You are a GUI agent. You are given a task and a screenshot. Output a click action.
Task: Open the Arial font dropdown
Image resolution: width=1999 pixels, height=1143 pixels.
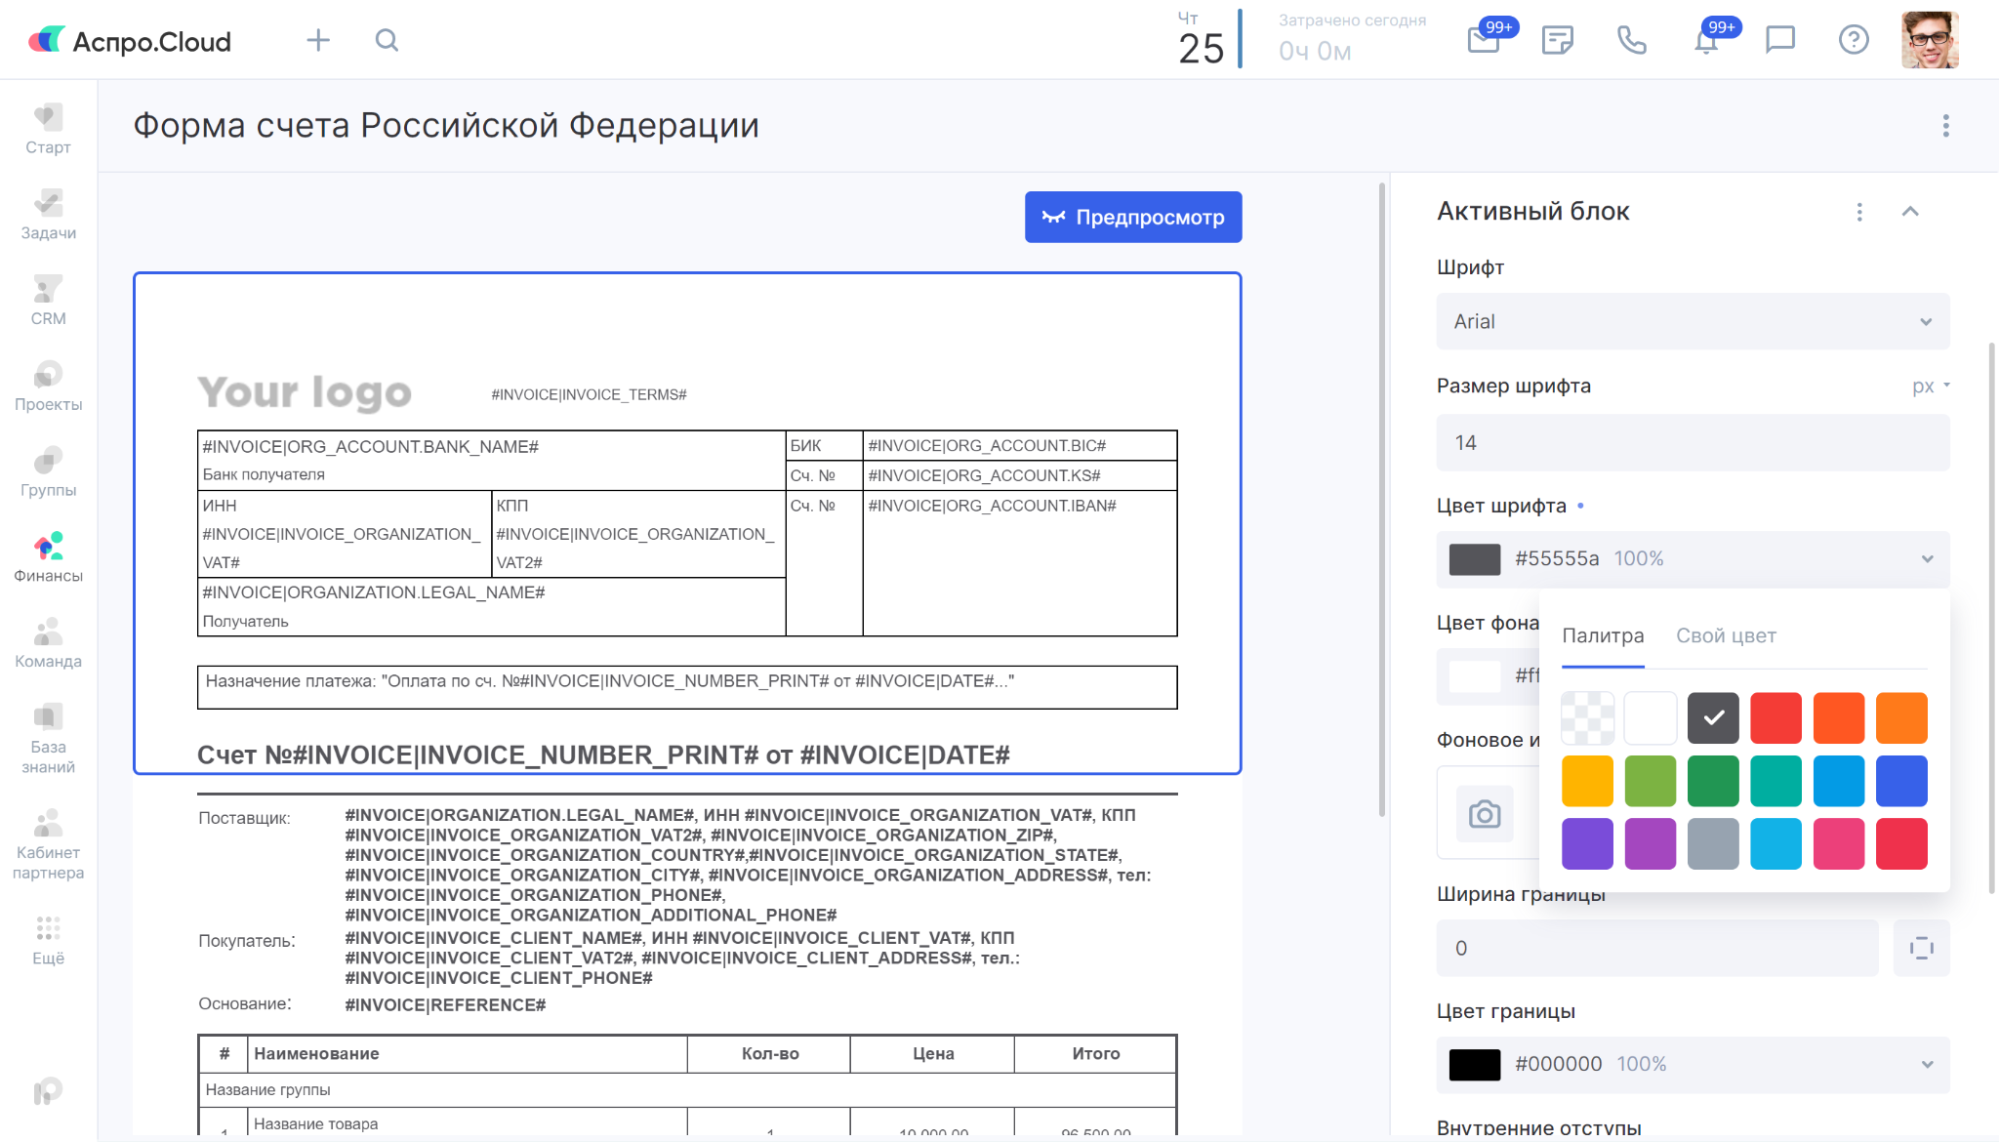coord(1692,322)
